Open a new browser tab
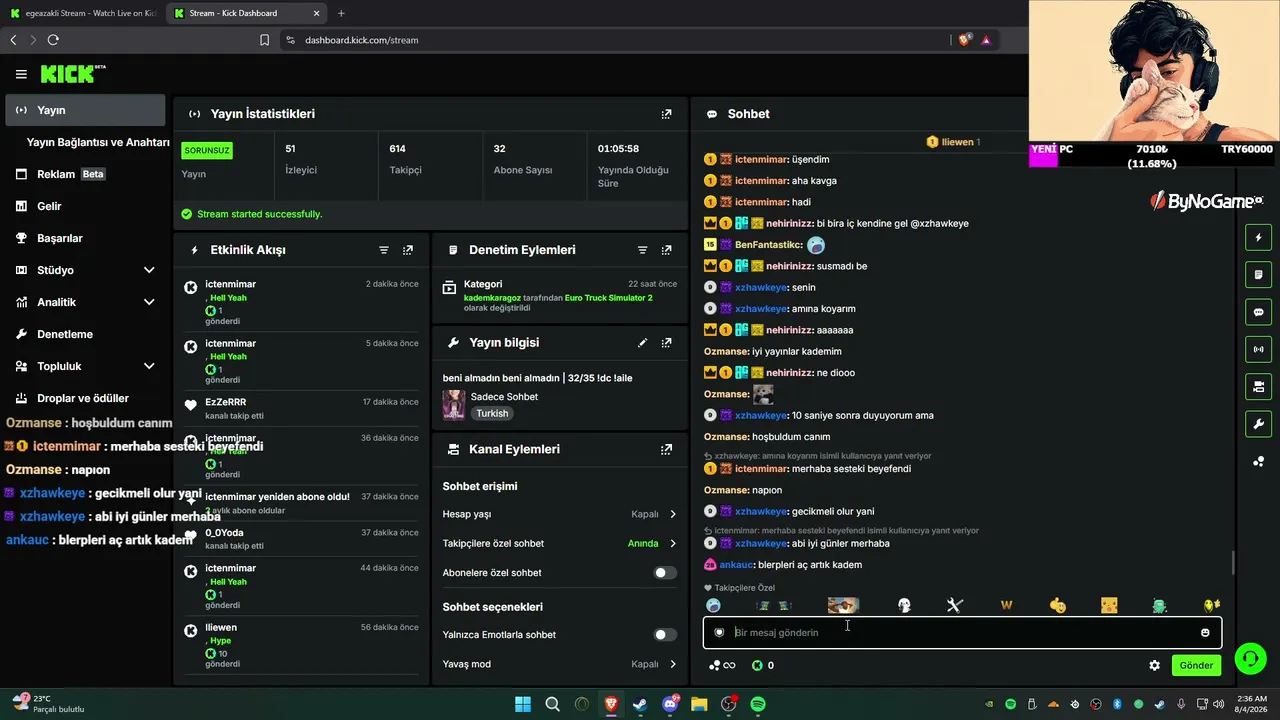1280x720 pixels. pos(341,13)
